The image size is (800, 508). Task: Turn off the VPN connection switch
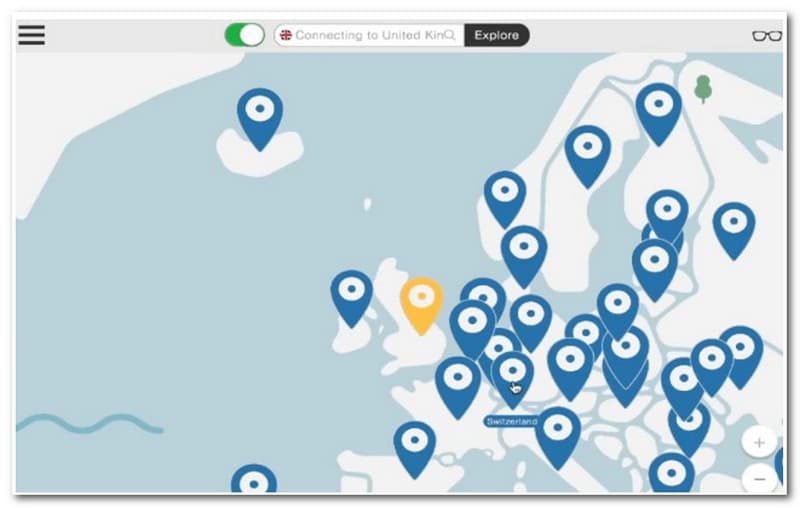click(245, 35)
